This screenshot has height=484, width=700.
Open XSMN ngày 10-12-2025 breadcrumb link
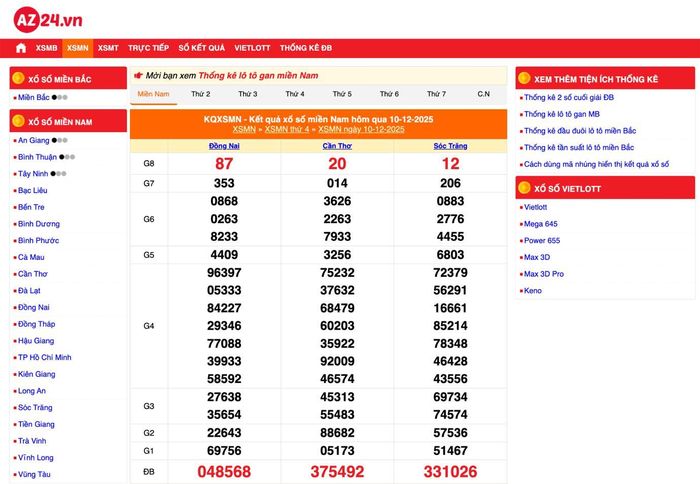click(361, 129)
